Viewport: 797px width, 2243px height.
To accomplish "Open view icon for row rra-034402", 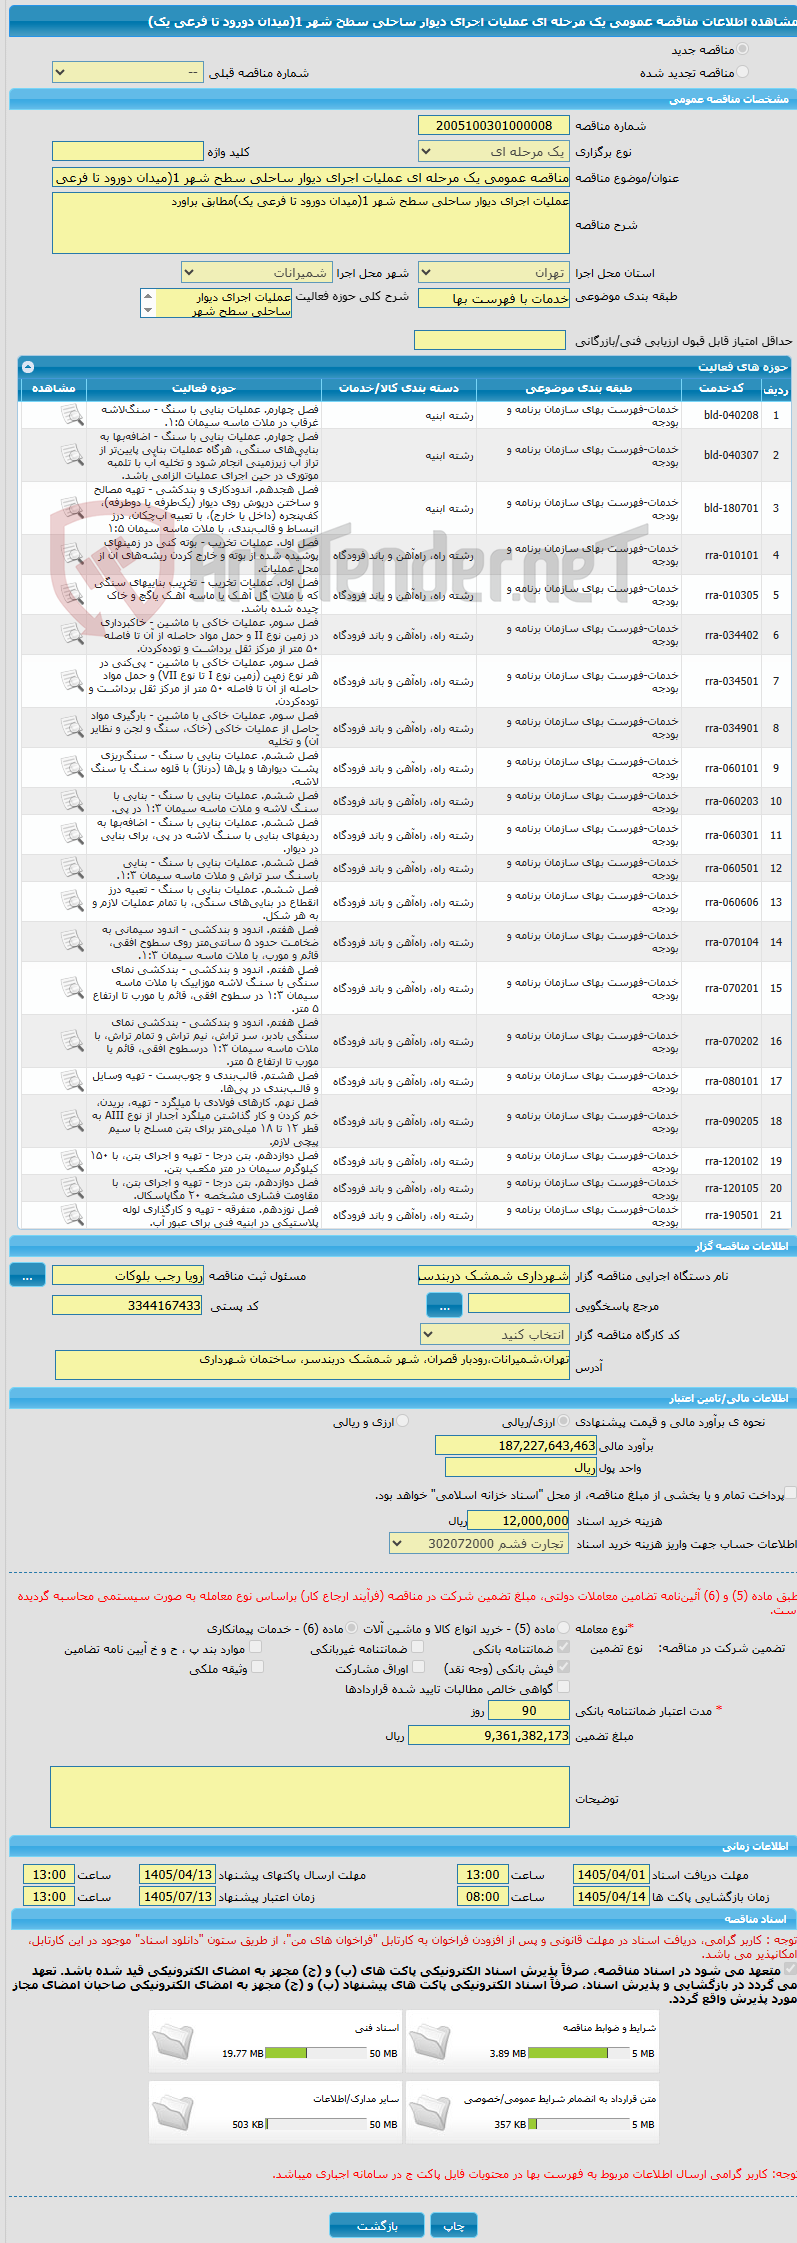I will 72,635.
